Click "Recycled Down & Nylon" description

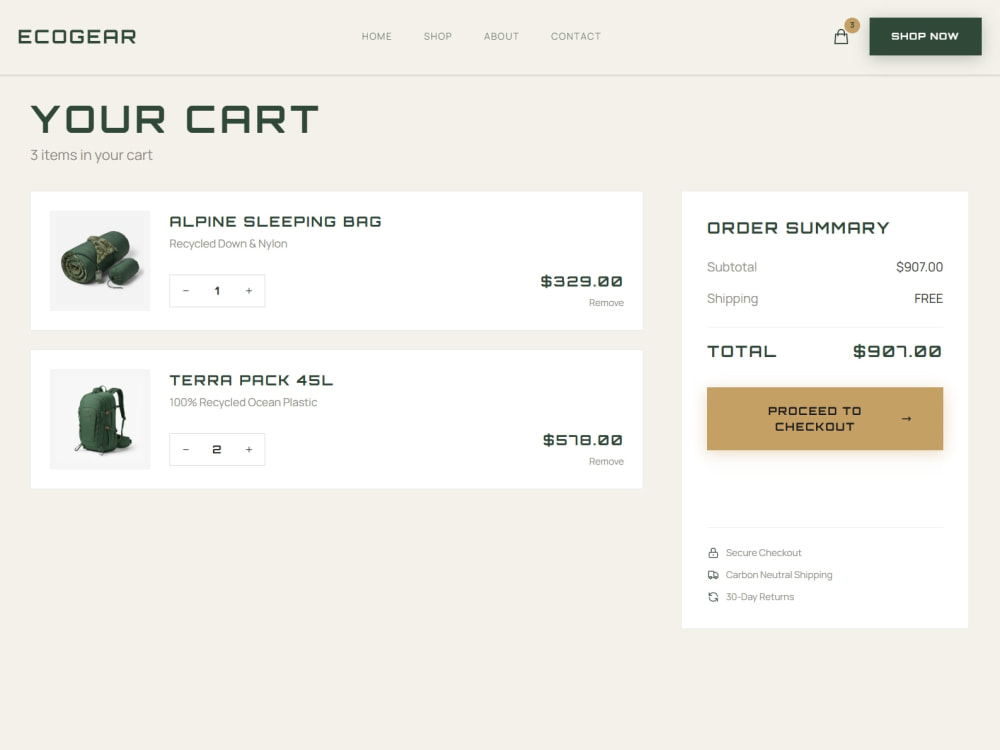(x=228, y=244)
